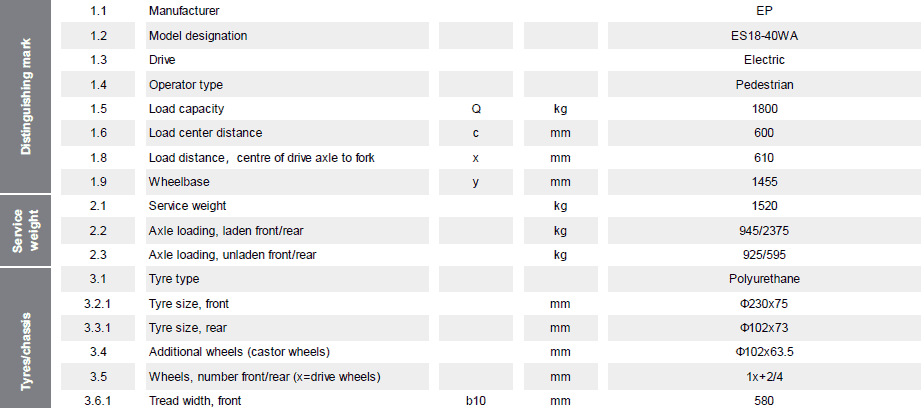Click the wheelbase value '1455'
The image size is (921, 408).
pyautogui.click(x=764, y=181)
